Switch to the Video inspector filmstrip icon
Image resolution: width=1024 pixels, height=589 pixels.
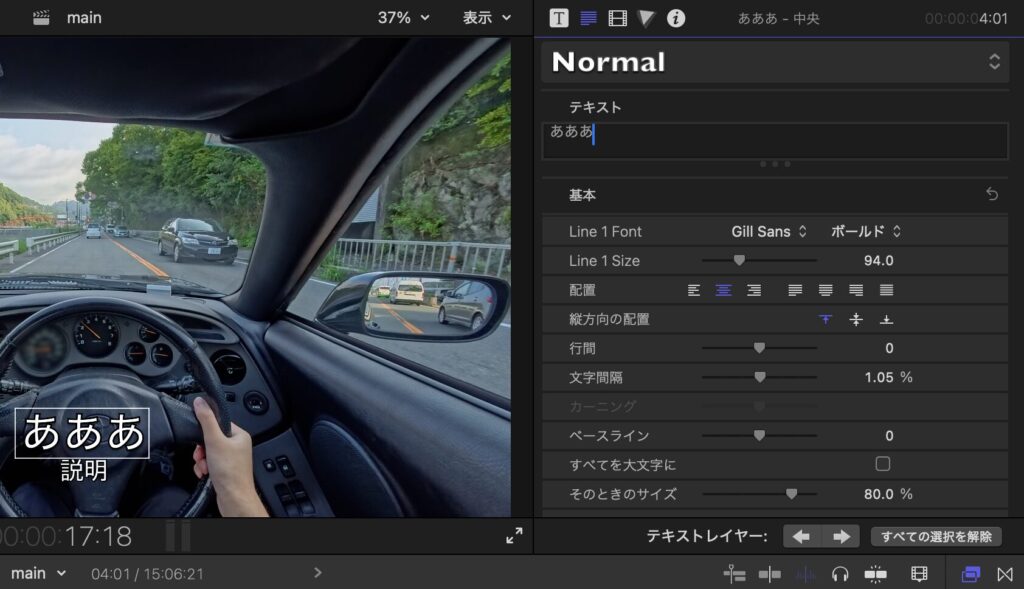618,18
